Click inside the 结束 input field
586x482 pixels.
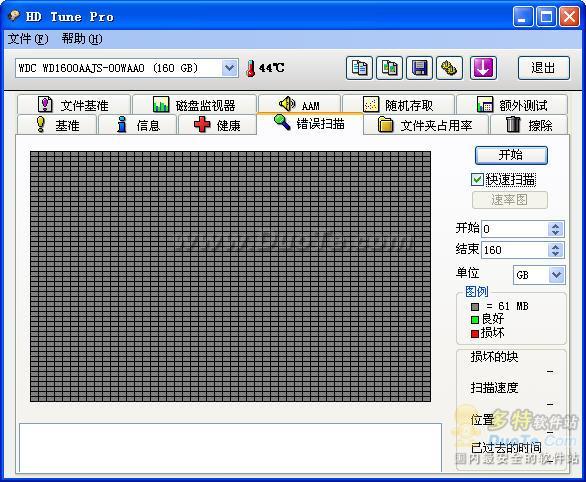point(515,250)
